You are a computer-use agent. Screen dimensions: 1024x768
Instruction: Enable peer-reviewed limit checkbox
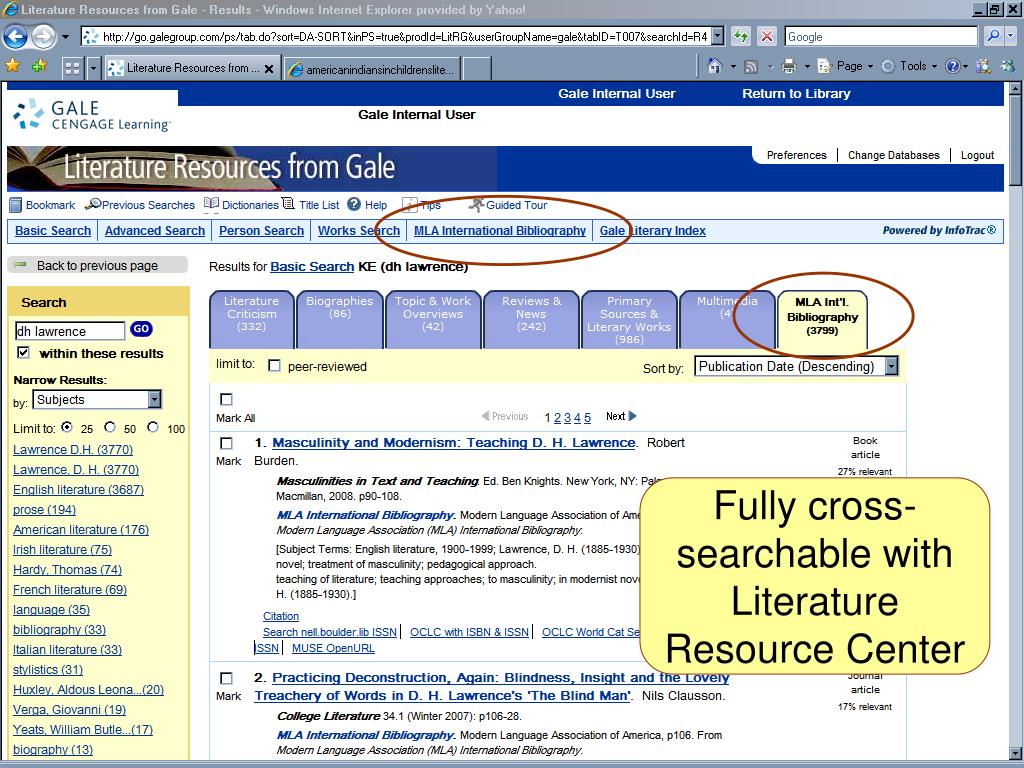point(274,366)
